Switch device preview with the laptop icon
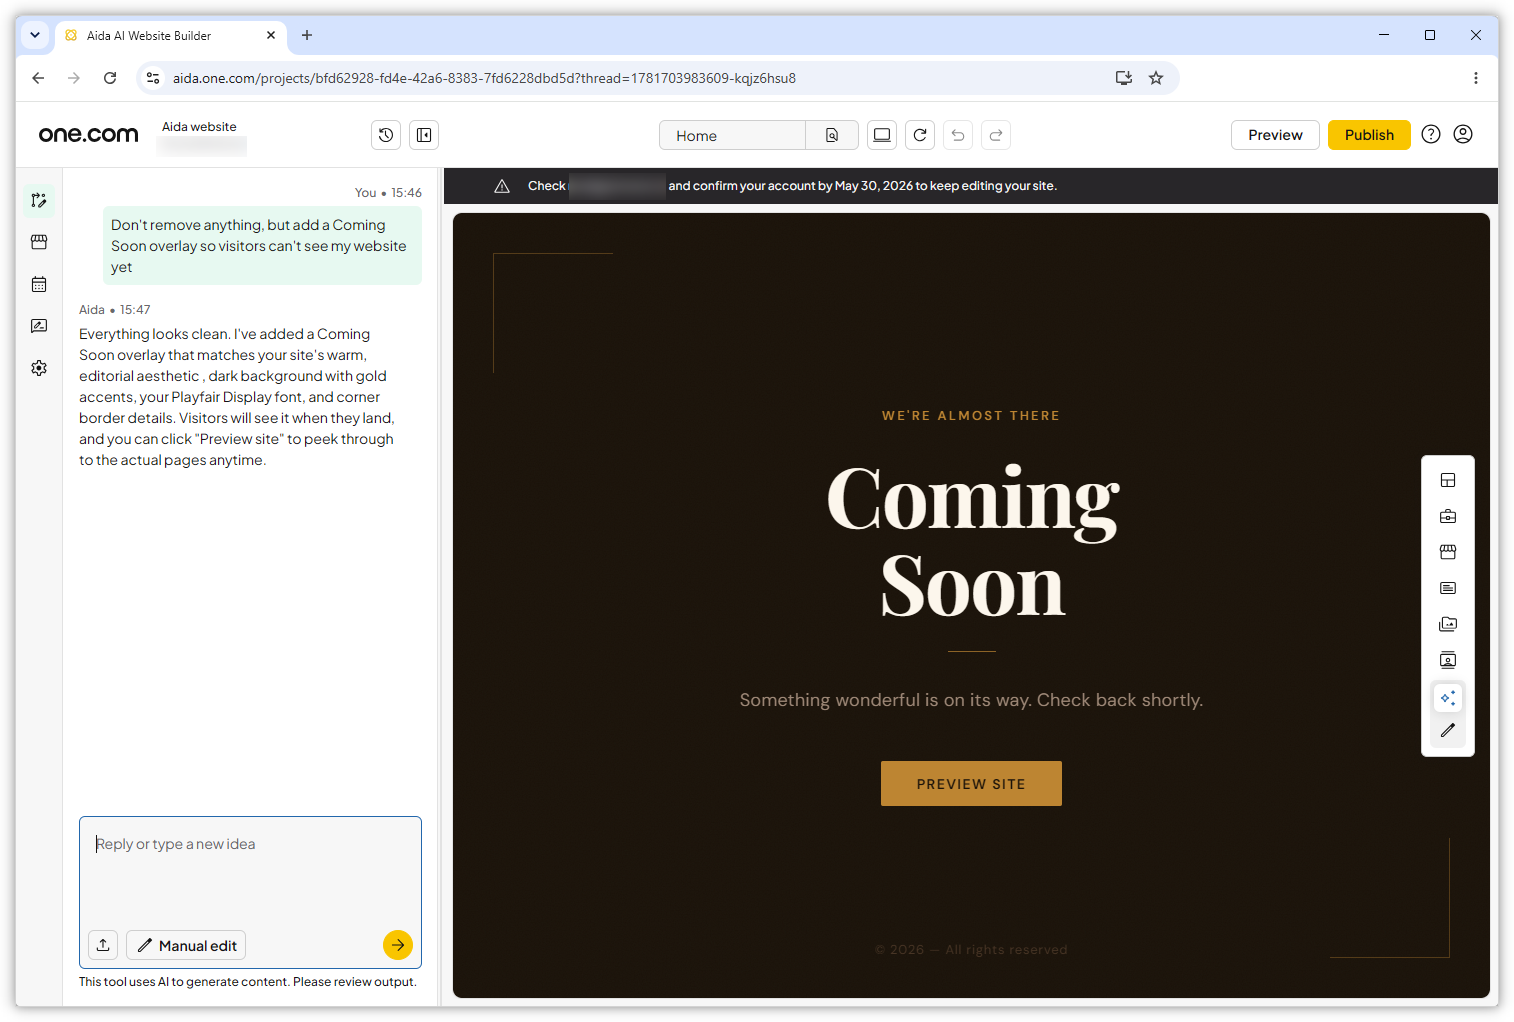The width and height of the screenshot is (1514, 1022). point(882,135)
